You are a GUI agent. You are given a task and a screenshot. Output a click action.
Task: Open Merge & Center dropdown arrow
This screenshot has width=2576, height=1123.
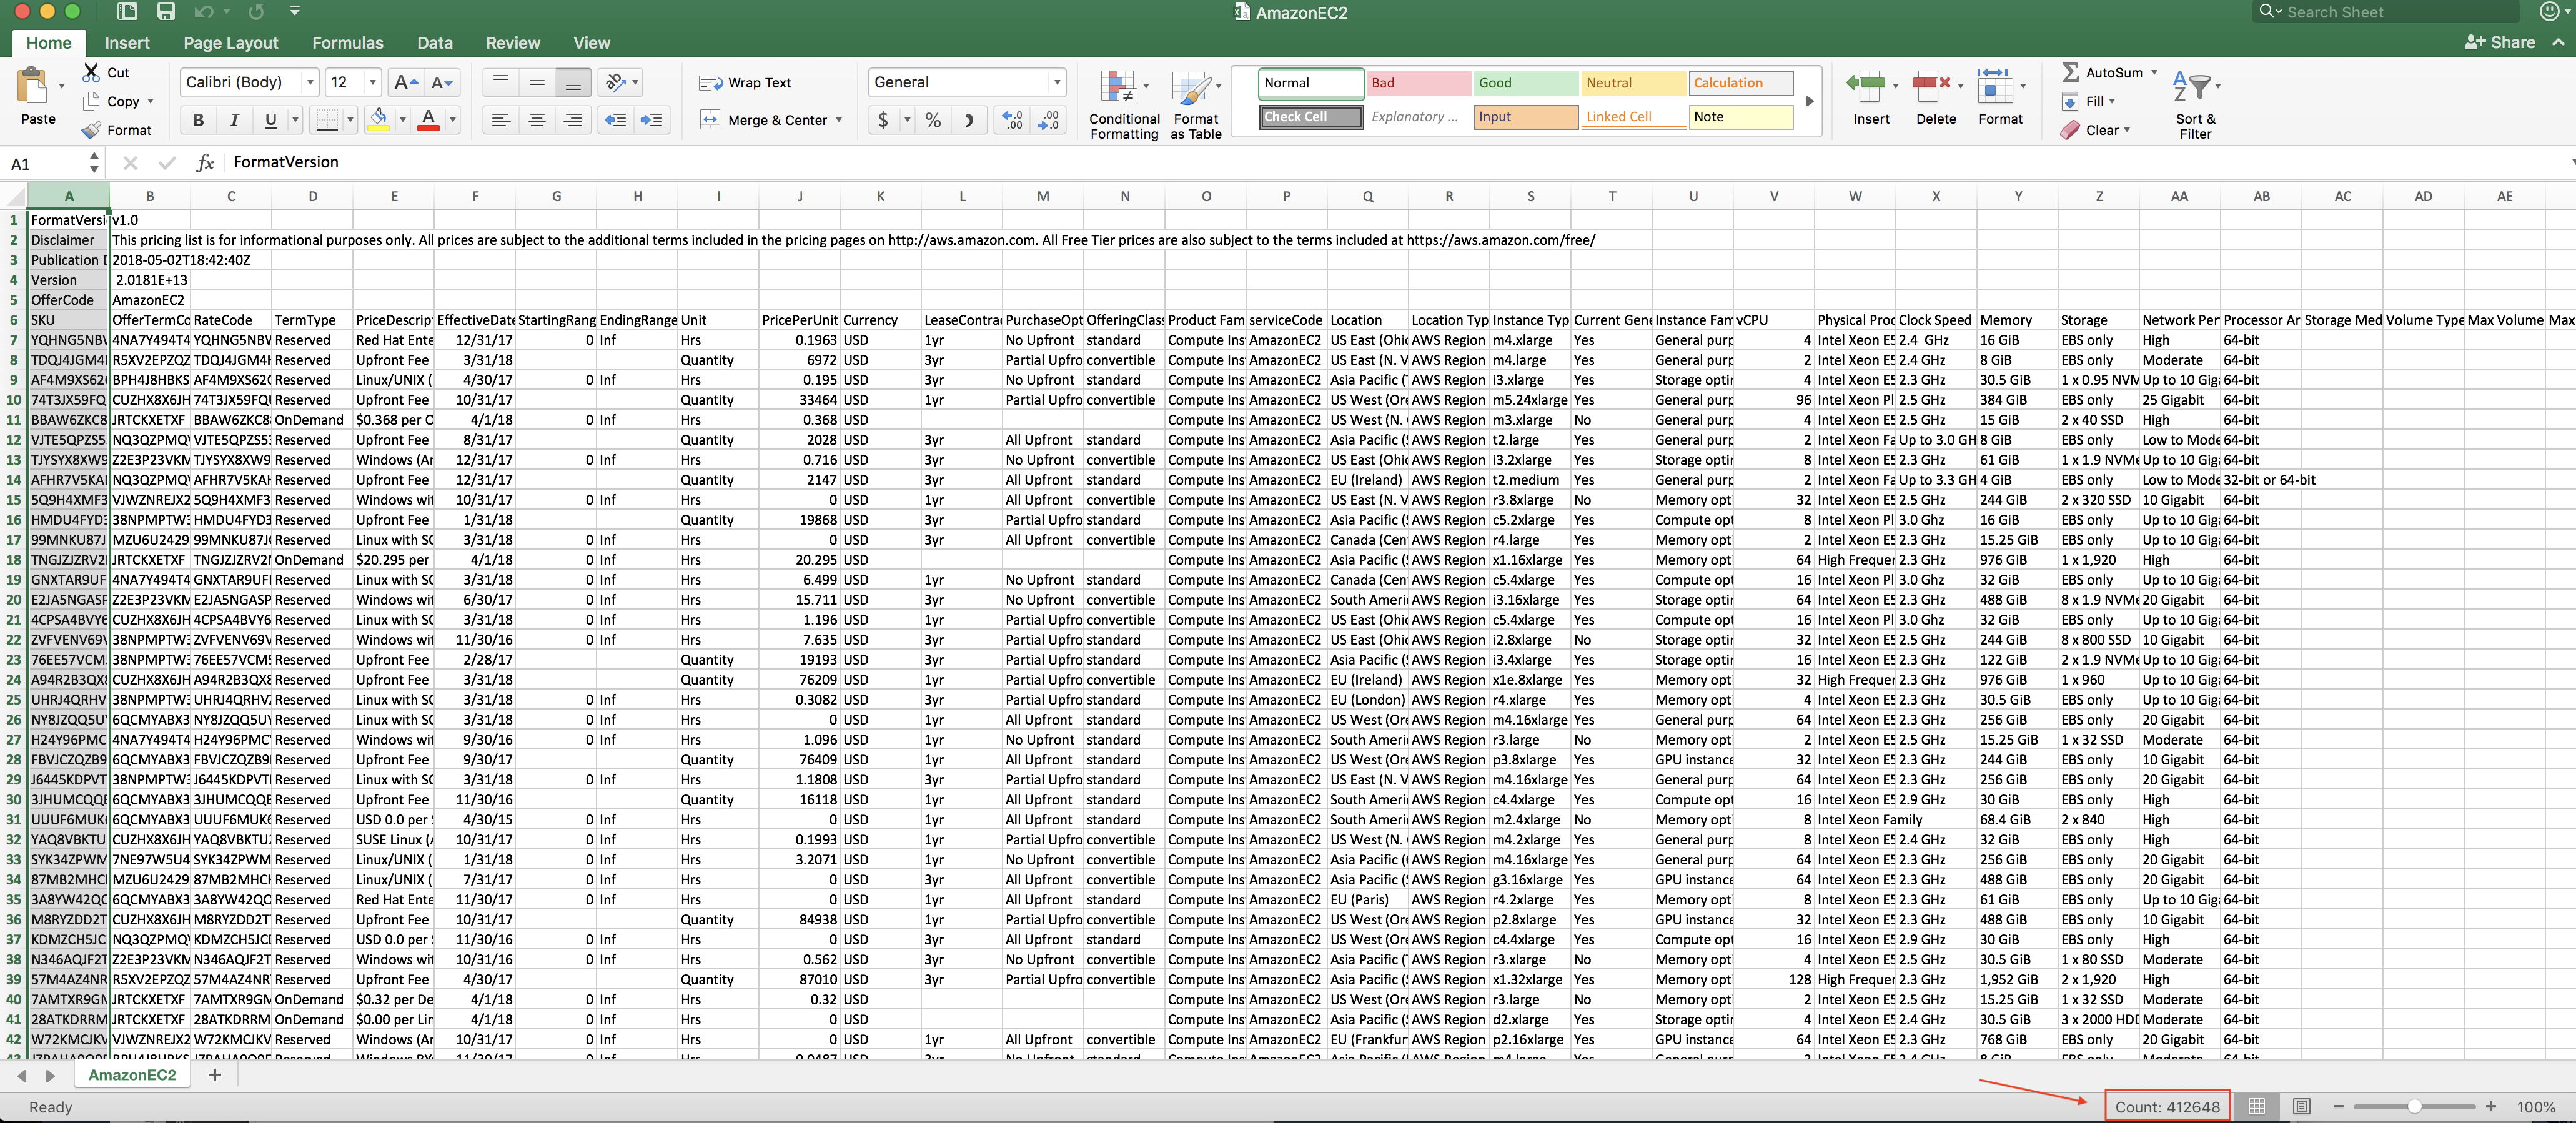point(839,120)
